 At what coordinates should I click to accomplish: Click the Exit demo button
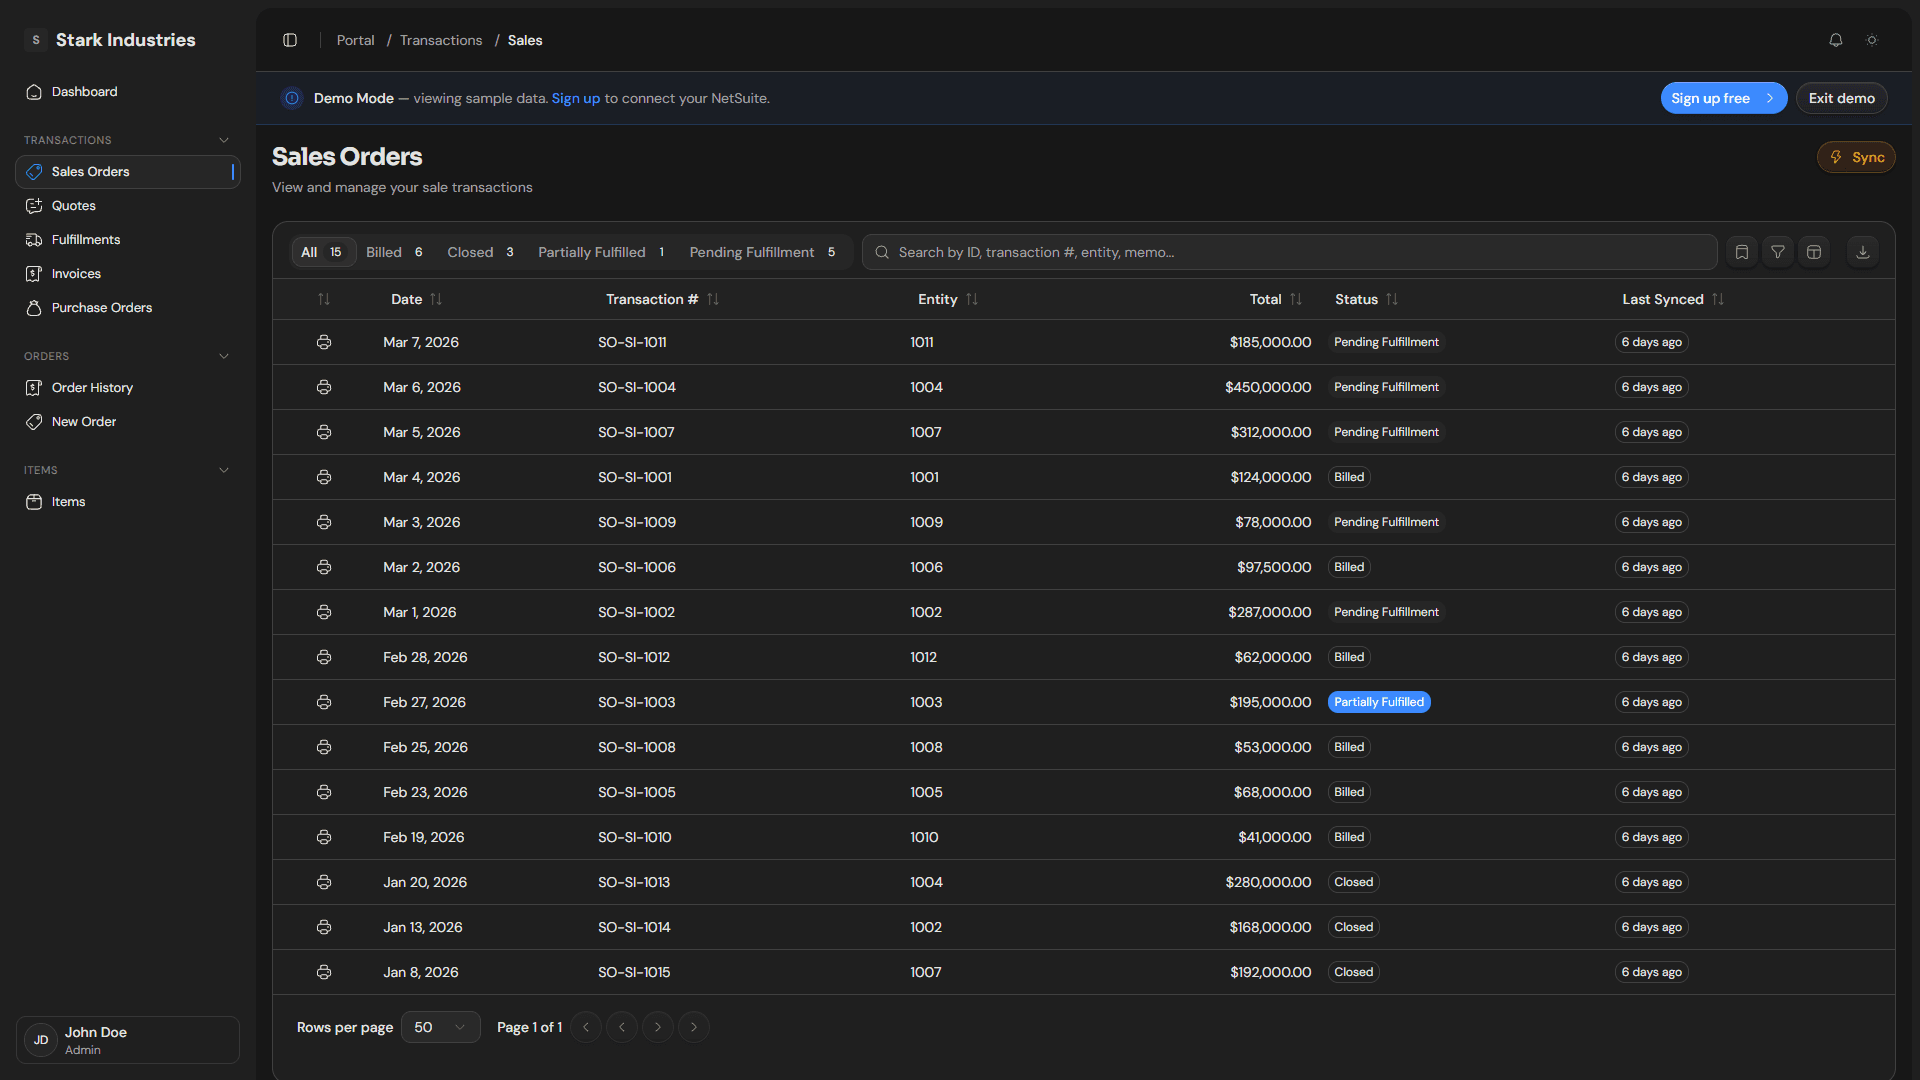point(1841,98)
